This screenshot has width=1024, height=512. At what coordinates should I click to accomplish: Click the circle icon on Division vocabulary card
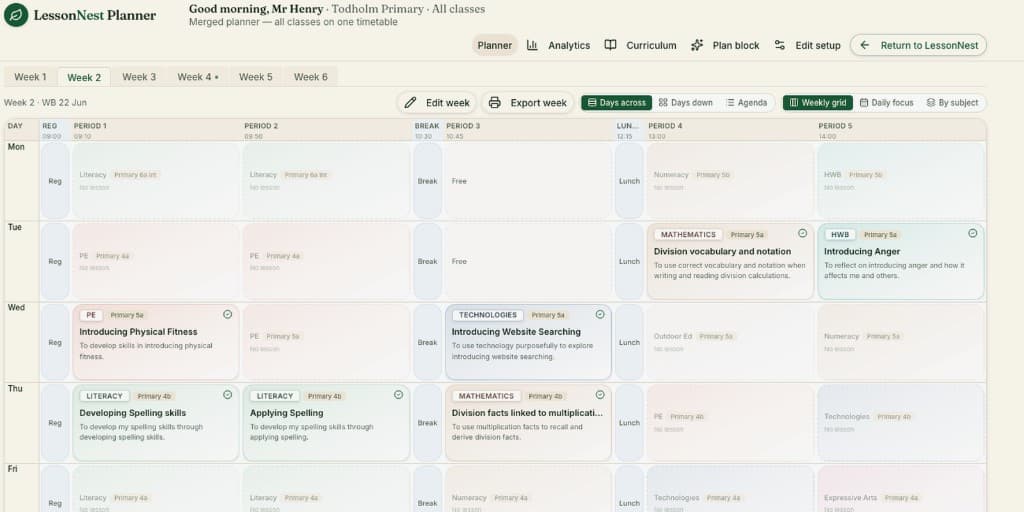(x=803, y=233)
